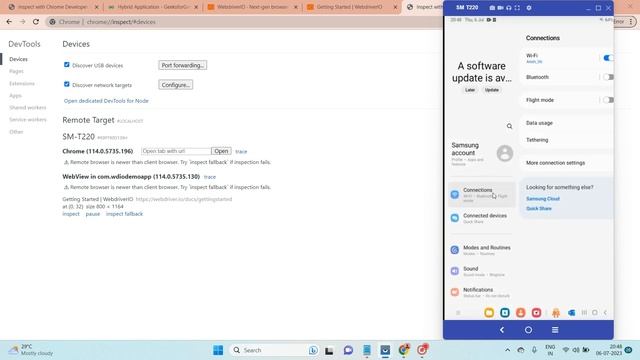Open the red app in tablet dock
640x360 pixels.
[x=536, y=313]
